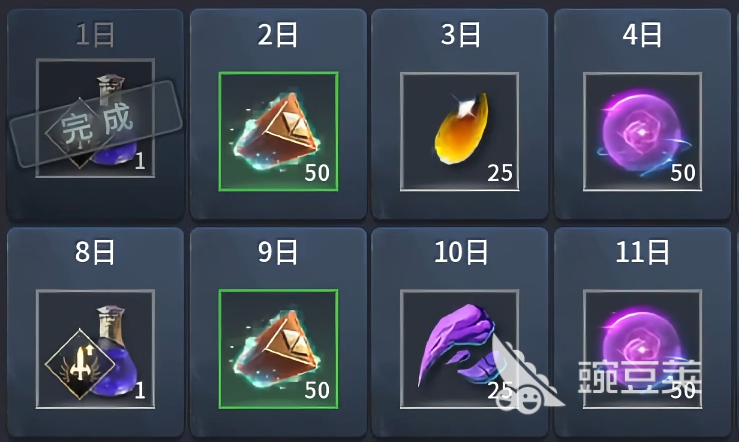Click the 完成 stamp on day one

96,124
